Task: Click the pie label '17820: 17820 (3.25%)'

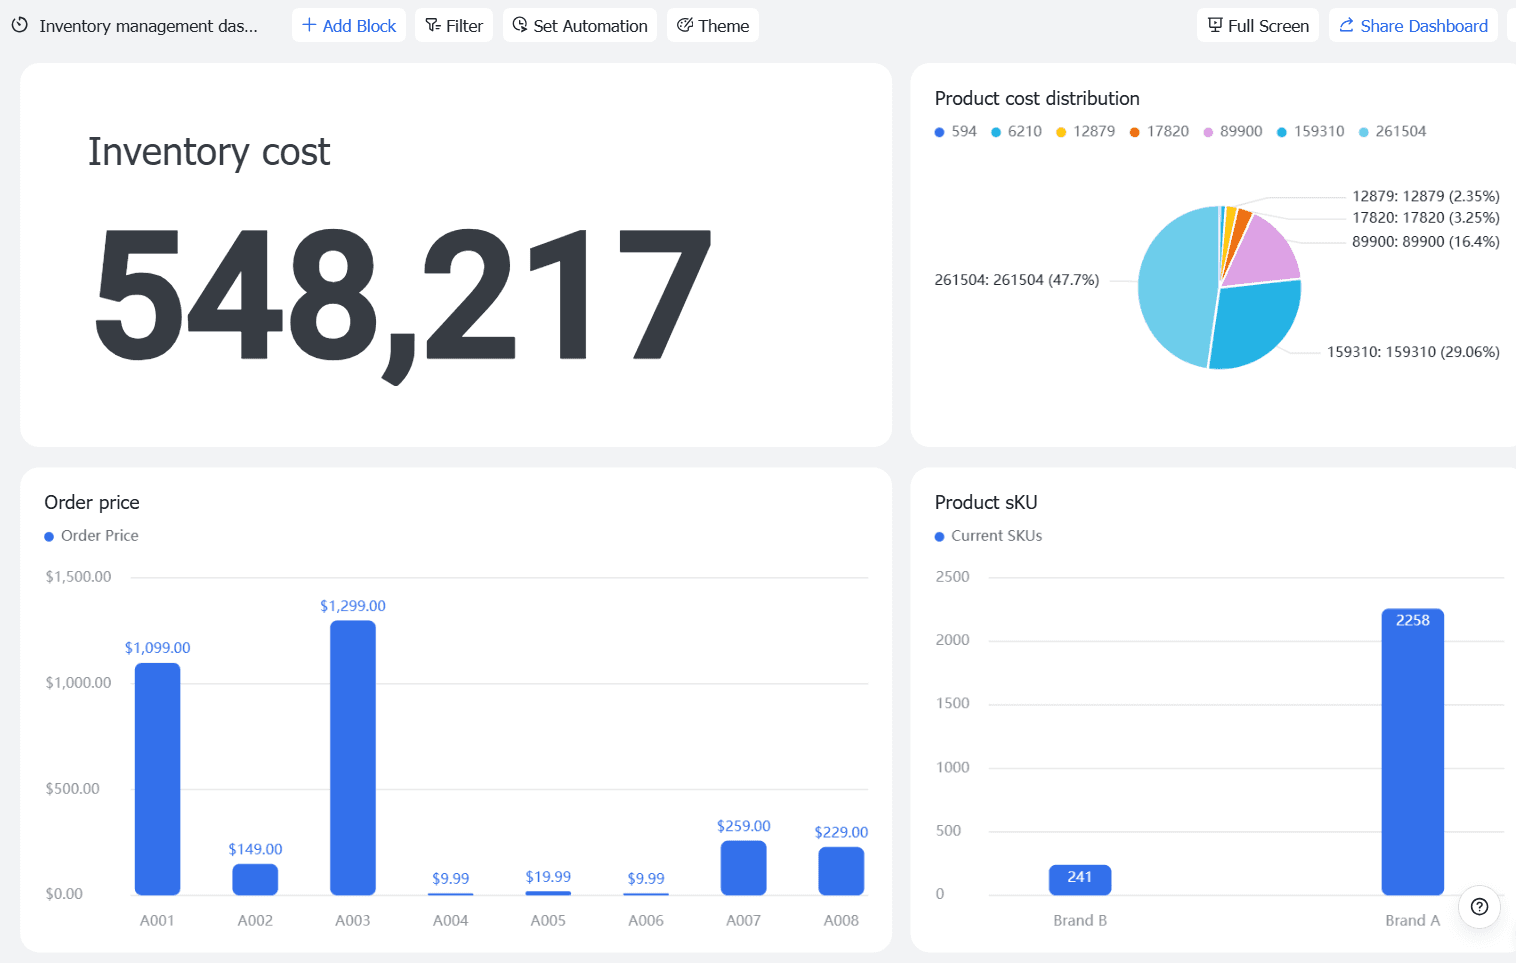Action: coord(1426,217)
